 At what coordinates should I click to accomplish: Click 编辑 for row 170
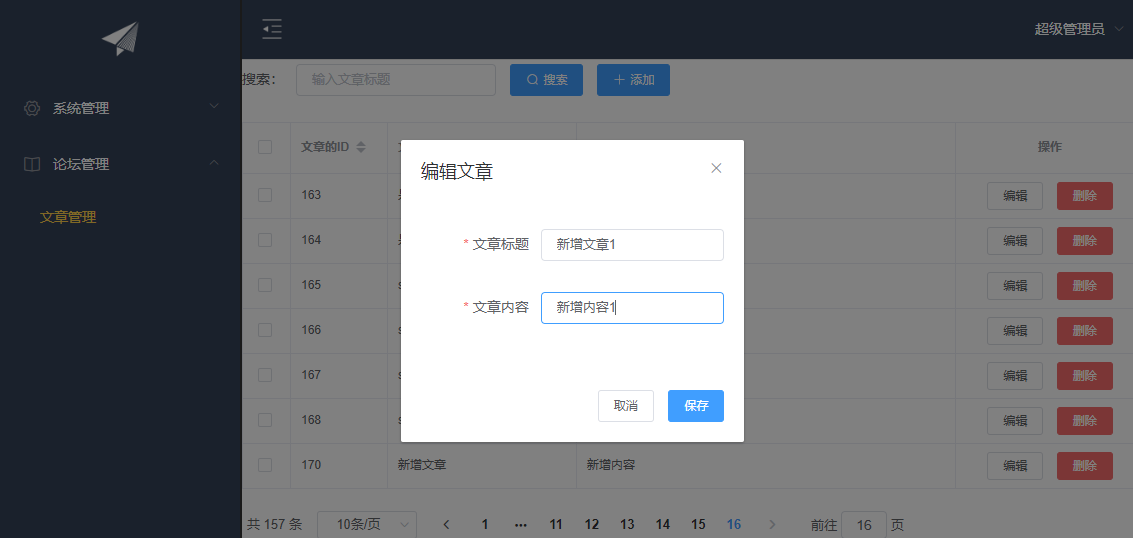click(1015, 466)
